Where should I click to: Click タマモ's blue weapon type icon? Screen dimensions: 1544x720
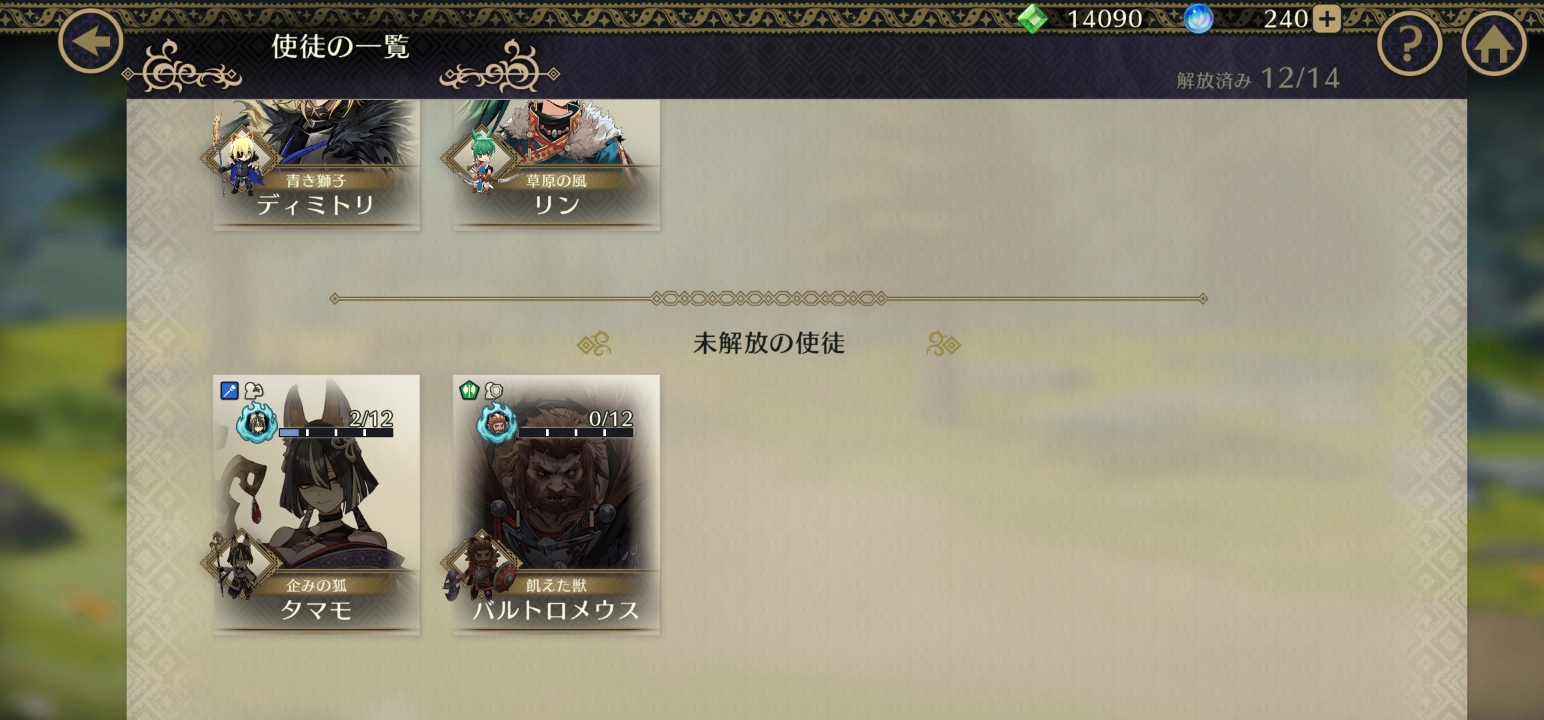229,390
